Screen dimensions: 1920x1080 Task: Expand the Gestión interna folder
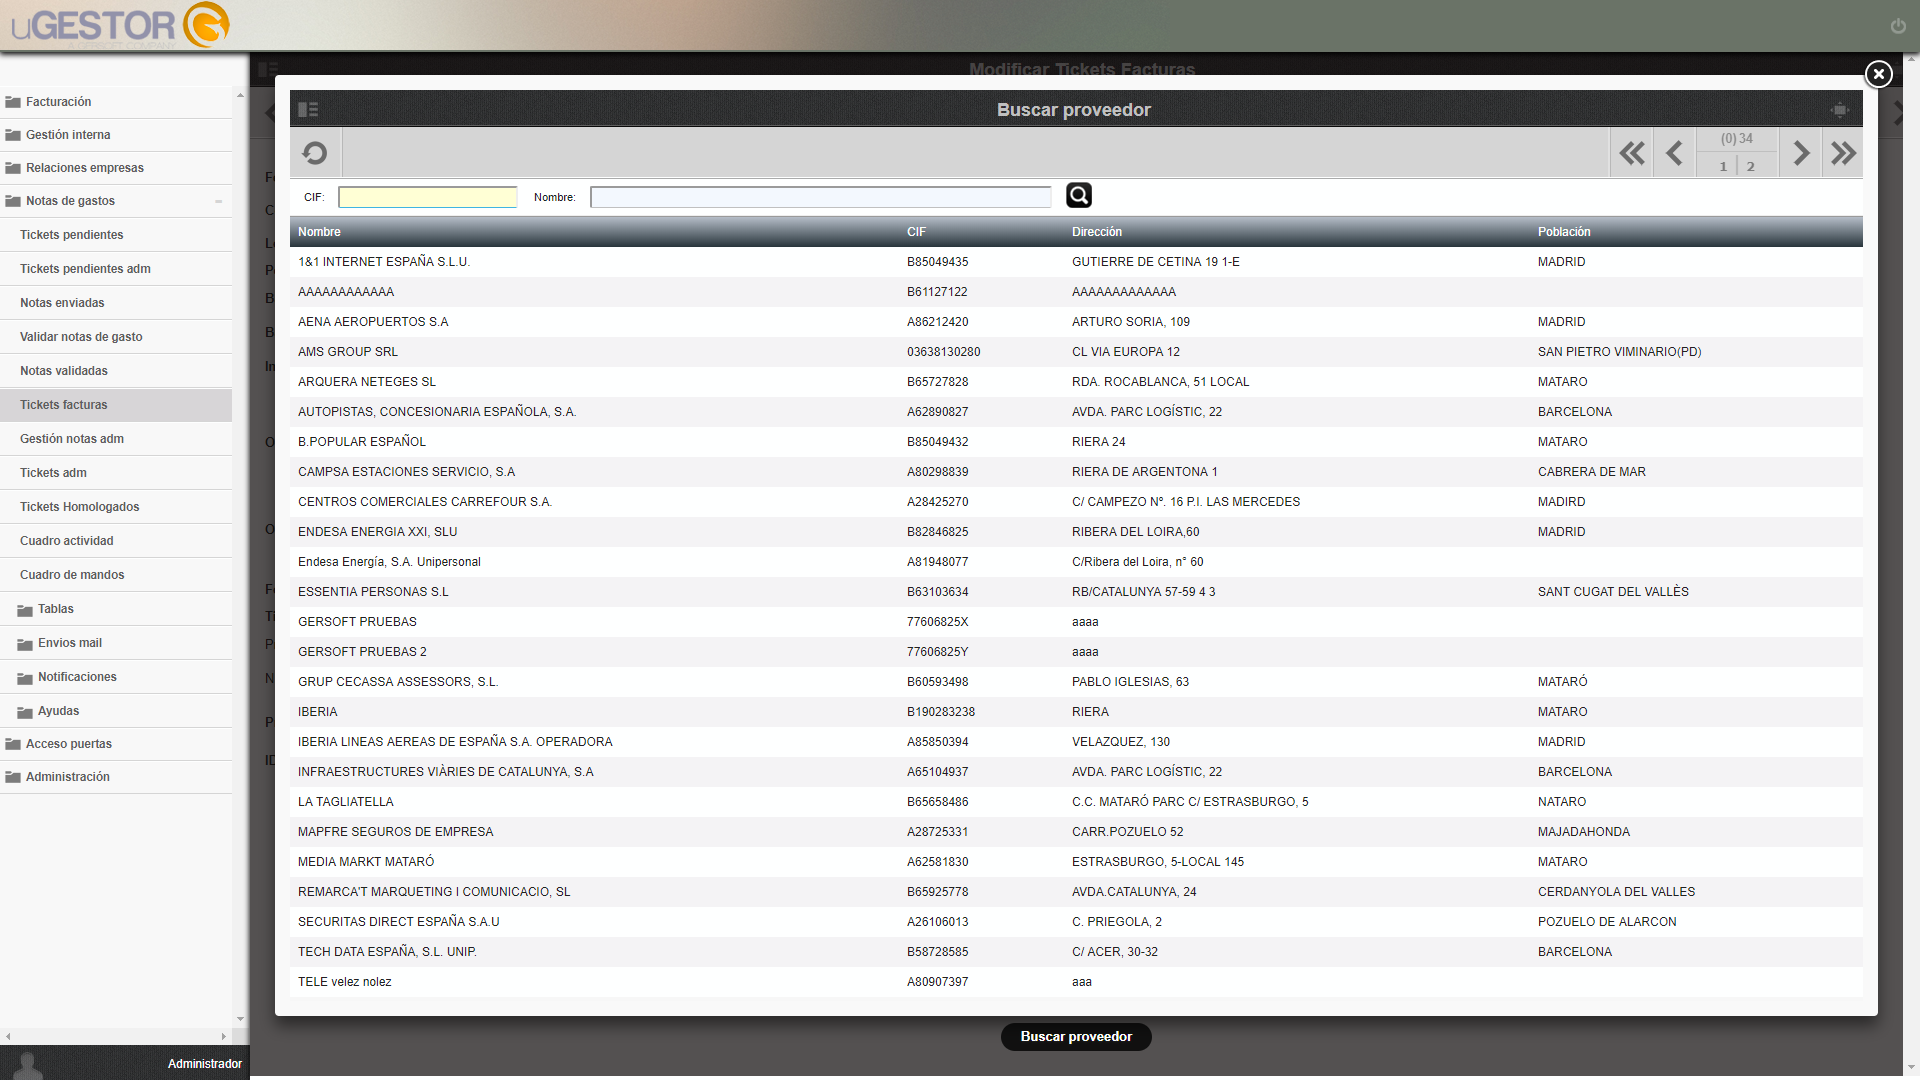[x=116, y=135]
